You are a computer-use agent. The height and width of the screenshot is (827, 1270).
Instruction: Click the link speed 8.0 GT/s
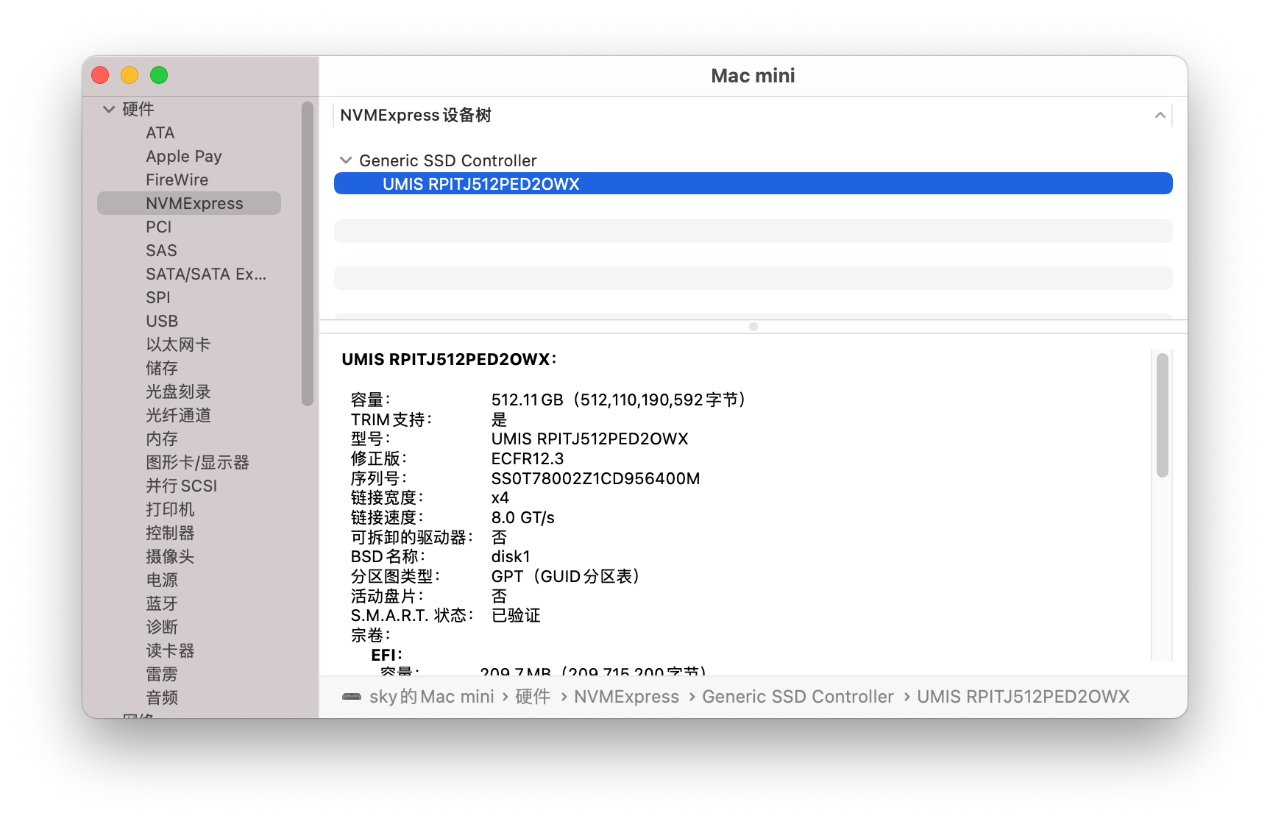coord(522,517)
